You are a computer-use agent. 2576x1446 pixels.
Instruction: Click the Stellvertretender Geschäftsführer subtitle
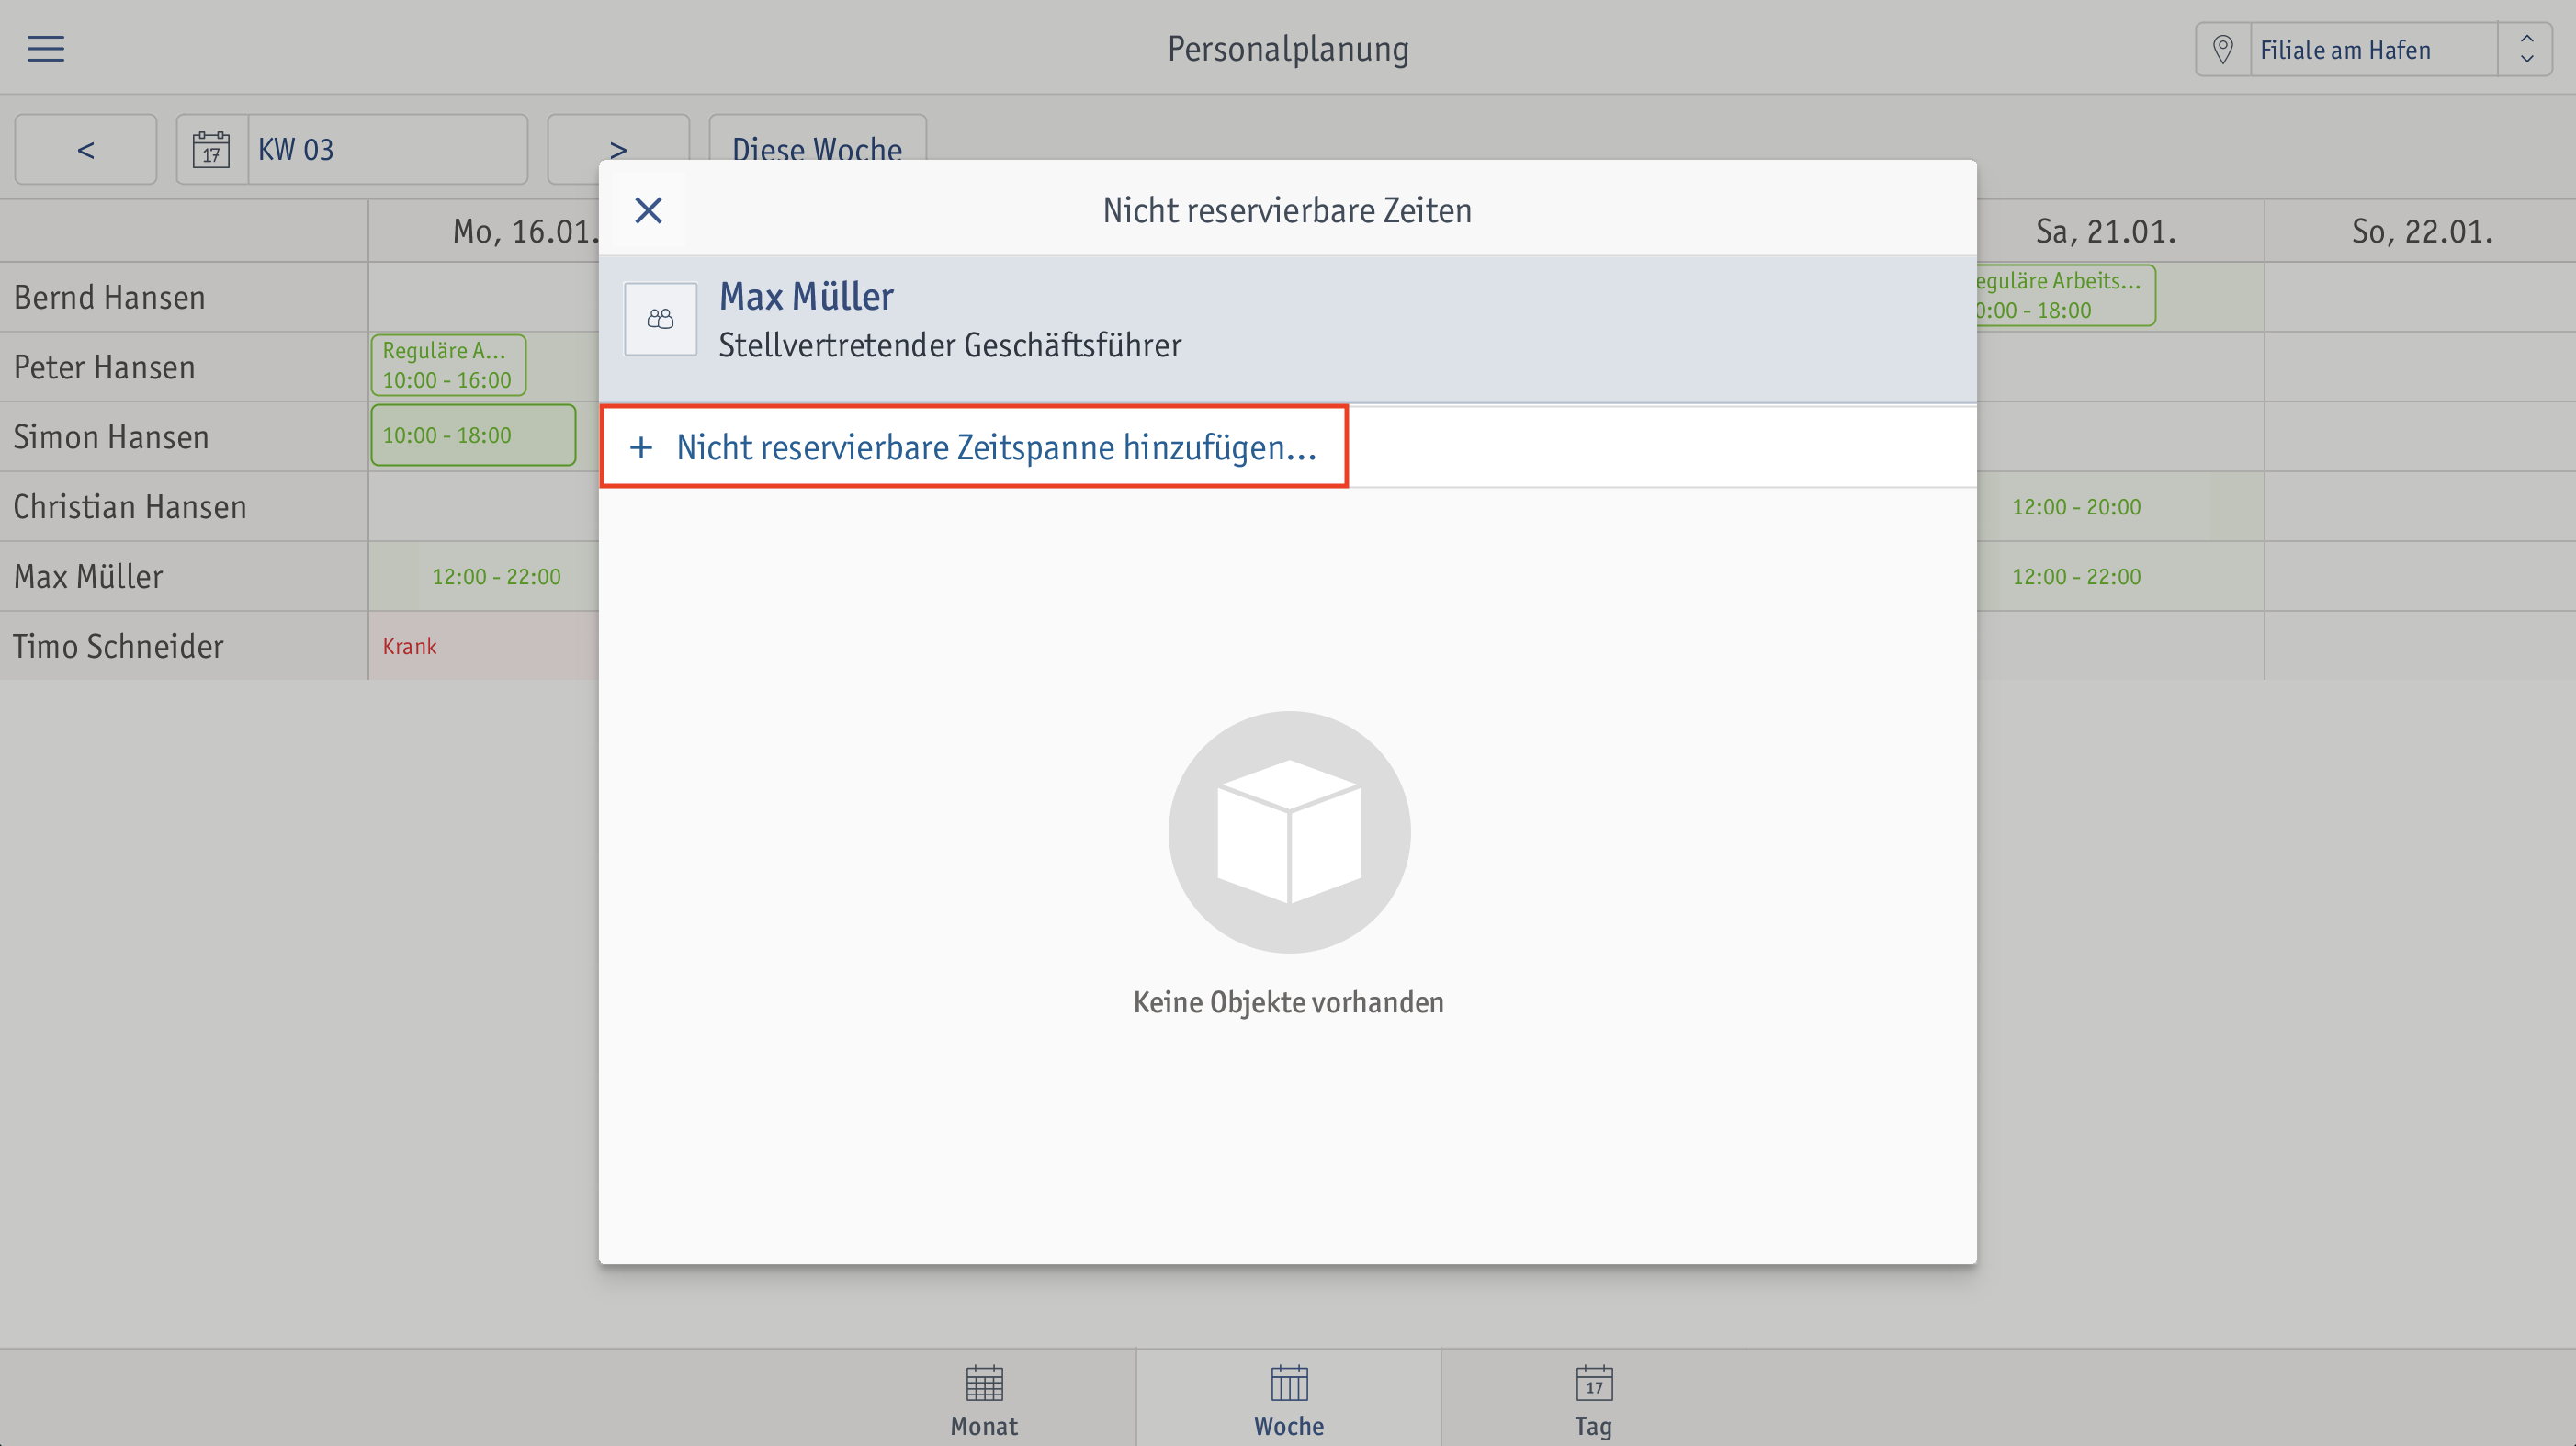[950, 346]
